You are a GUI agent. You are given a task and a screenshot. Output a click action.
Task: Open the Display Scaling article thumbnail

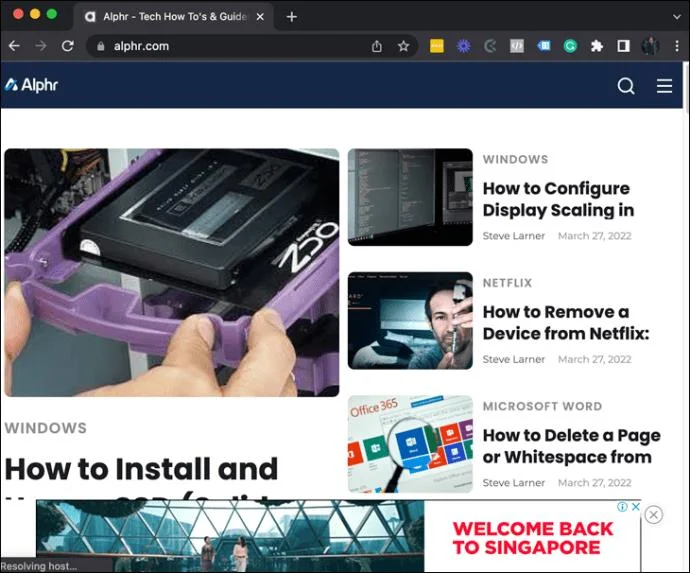[x=410, y=197]
